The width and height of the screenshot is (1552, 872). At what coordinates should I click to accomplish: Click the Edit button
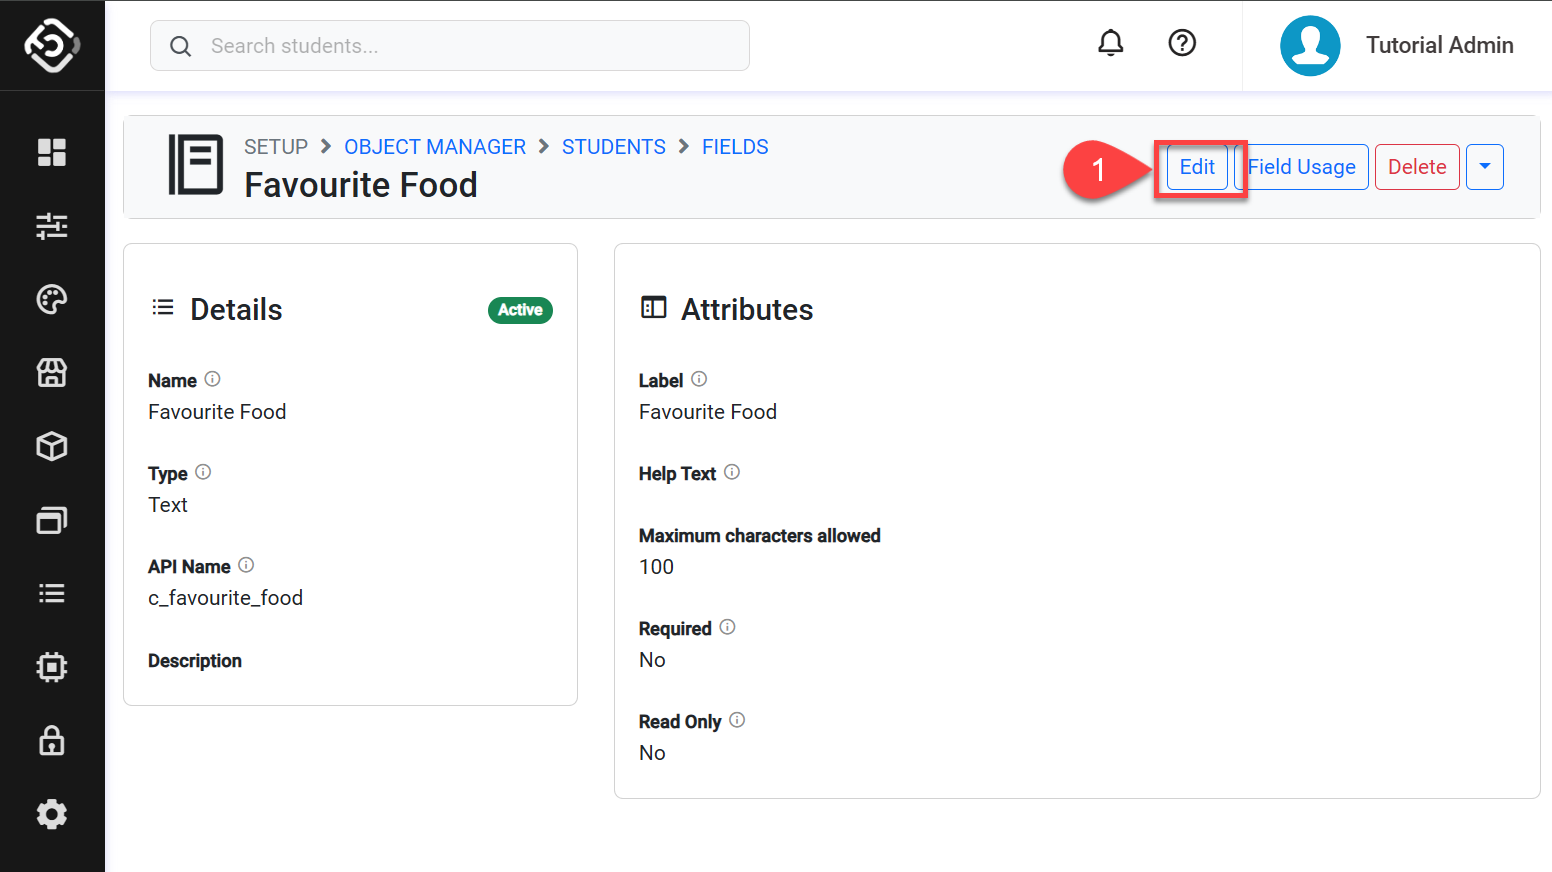tap(1197, 167)
